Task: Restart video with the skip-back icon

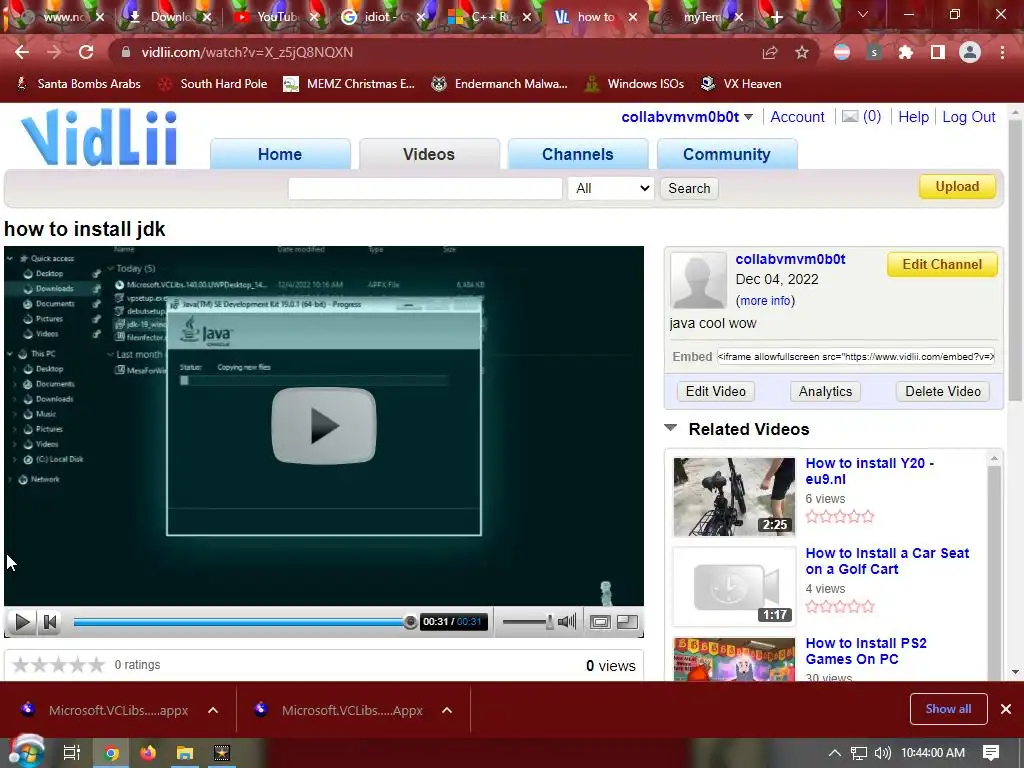Action: (50, 622)
